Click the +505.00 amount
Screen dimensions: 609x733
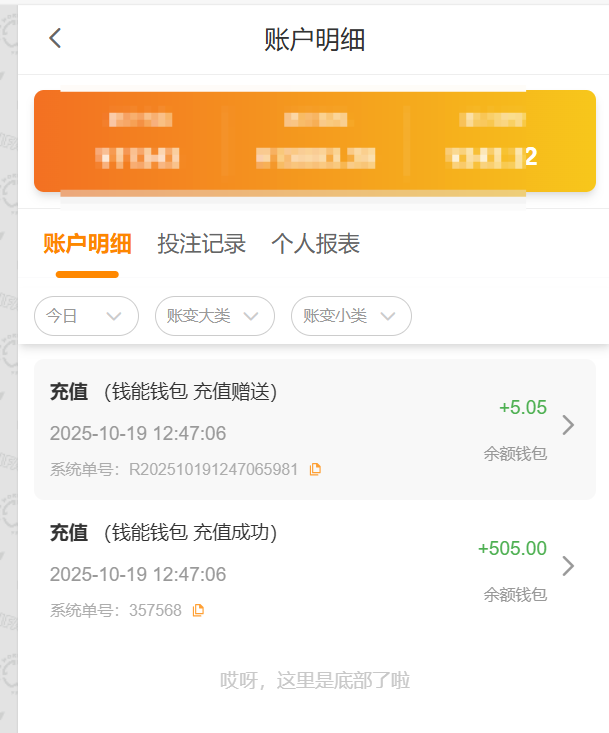pyautogui.click(x=512, y=548)
